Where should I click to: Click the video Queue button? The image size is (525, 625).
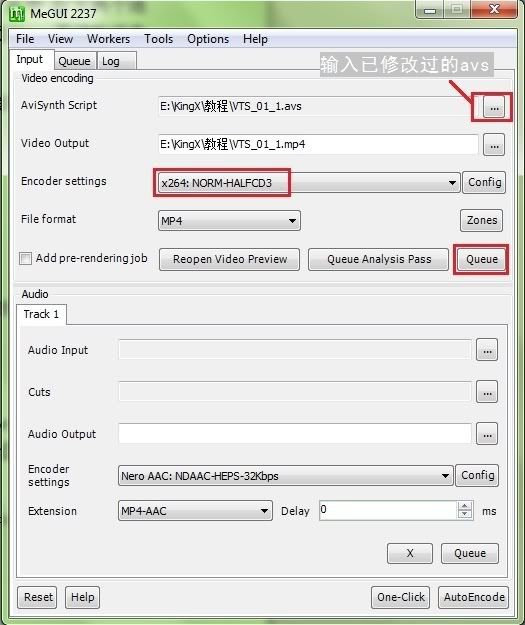click(x=482, y=259)
